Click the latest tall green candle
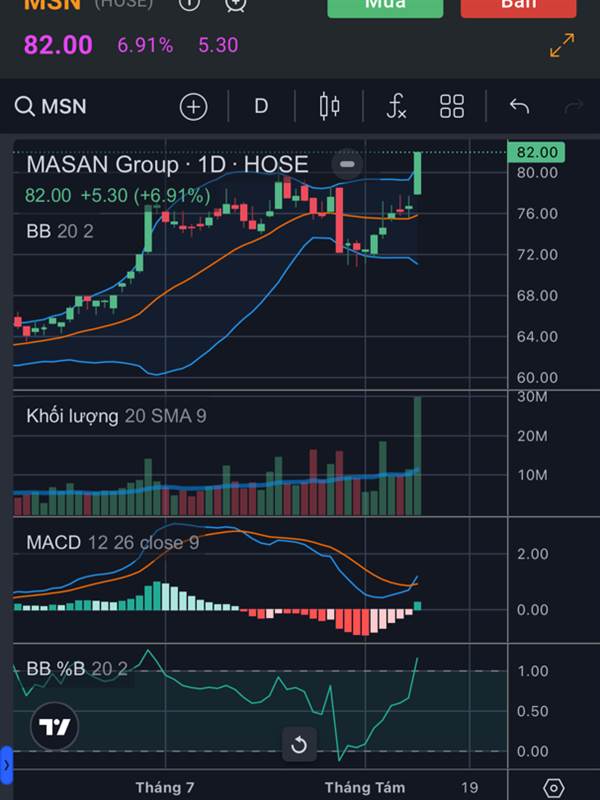 417,173
